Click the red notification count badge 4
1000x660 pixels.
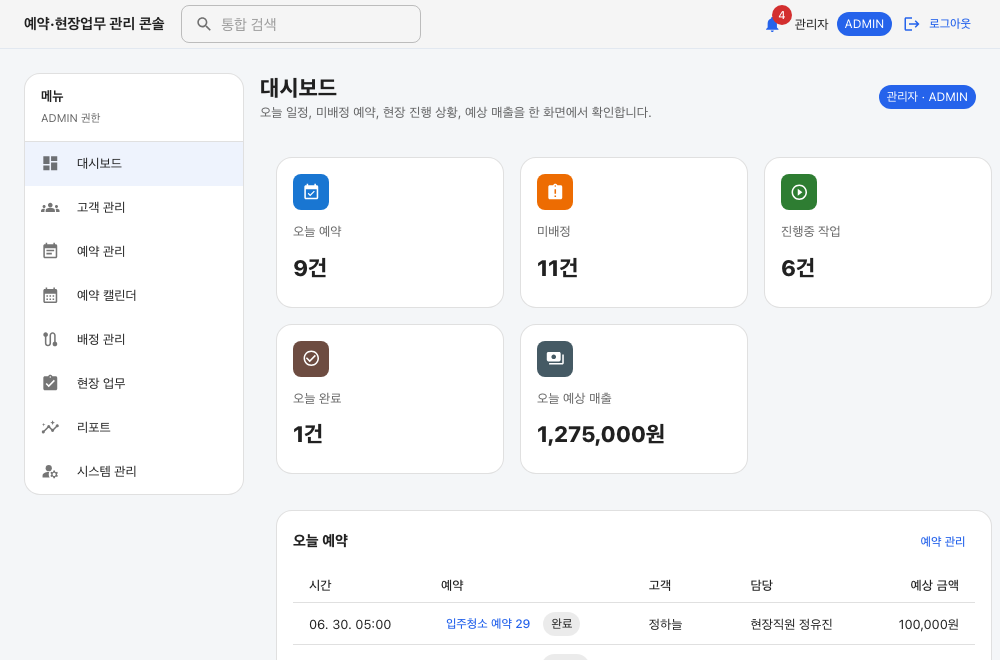(781, 15)
